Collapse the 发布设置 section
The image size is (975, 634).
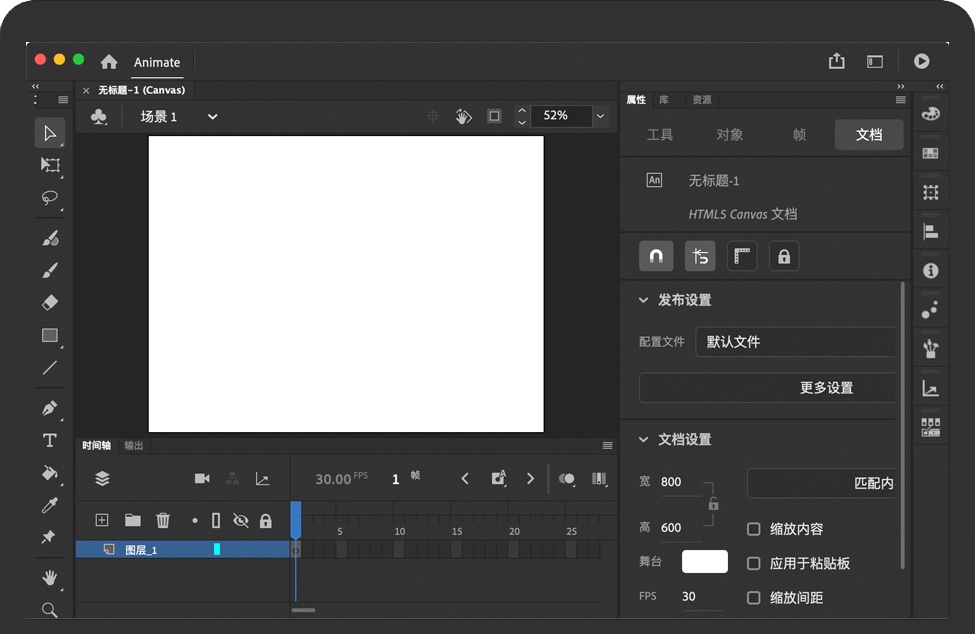(643, 300)
